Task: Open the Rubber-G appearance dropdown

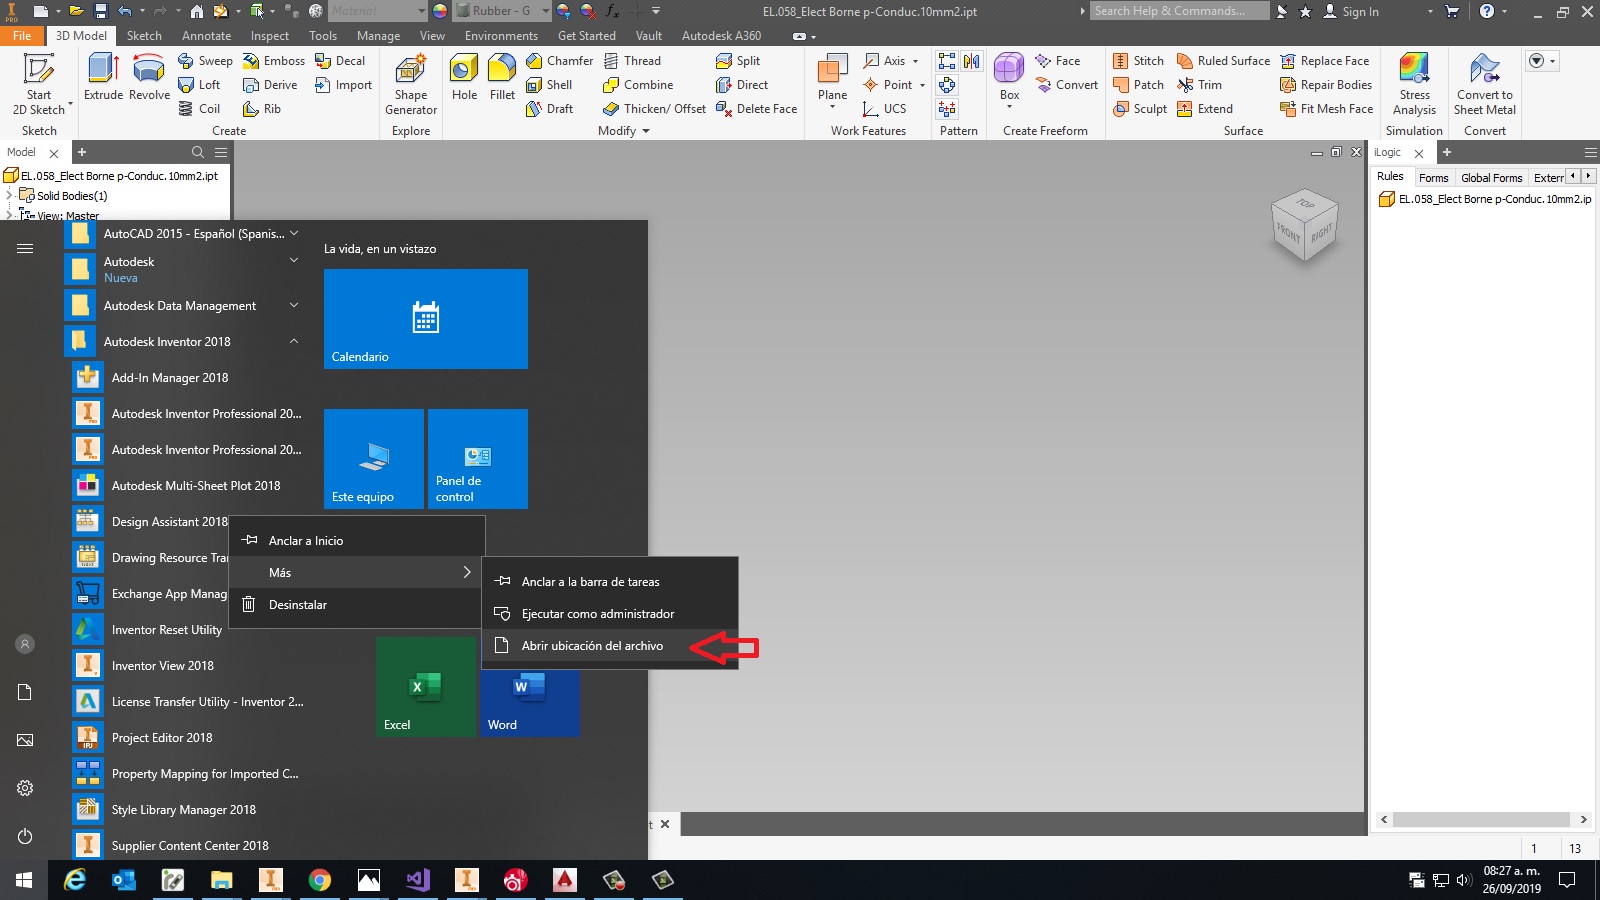Action: (544, 11)
